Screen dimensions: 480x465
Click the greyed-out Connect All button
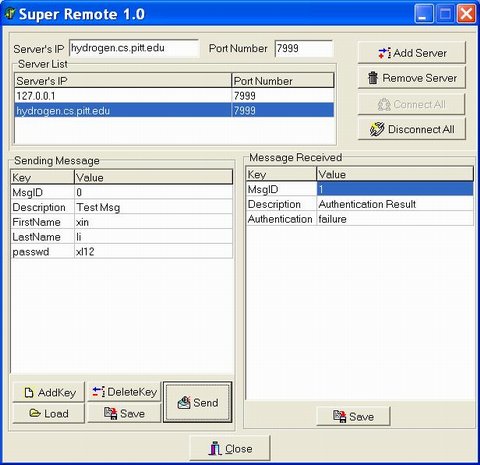click(x=411, y=104)
